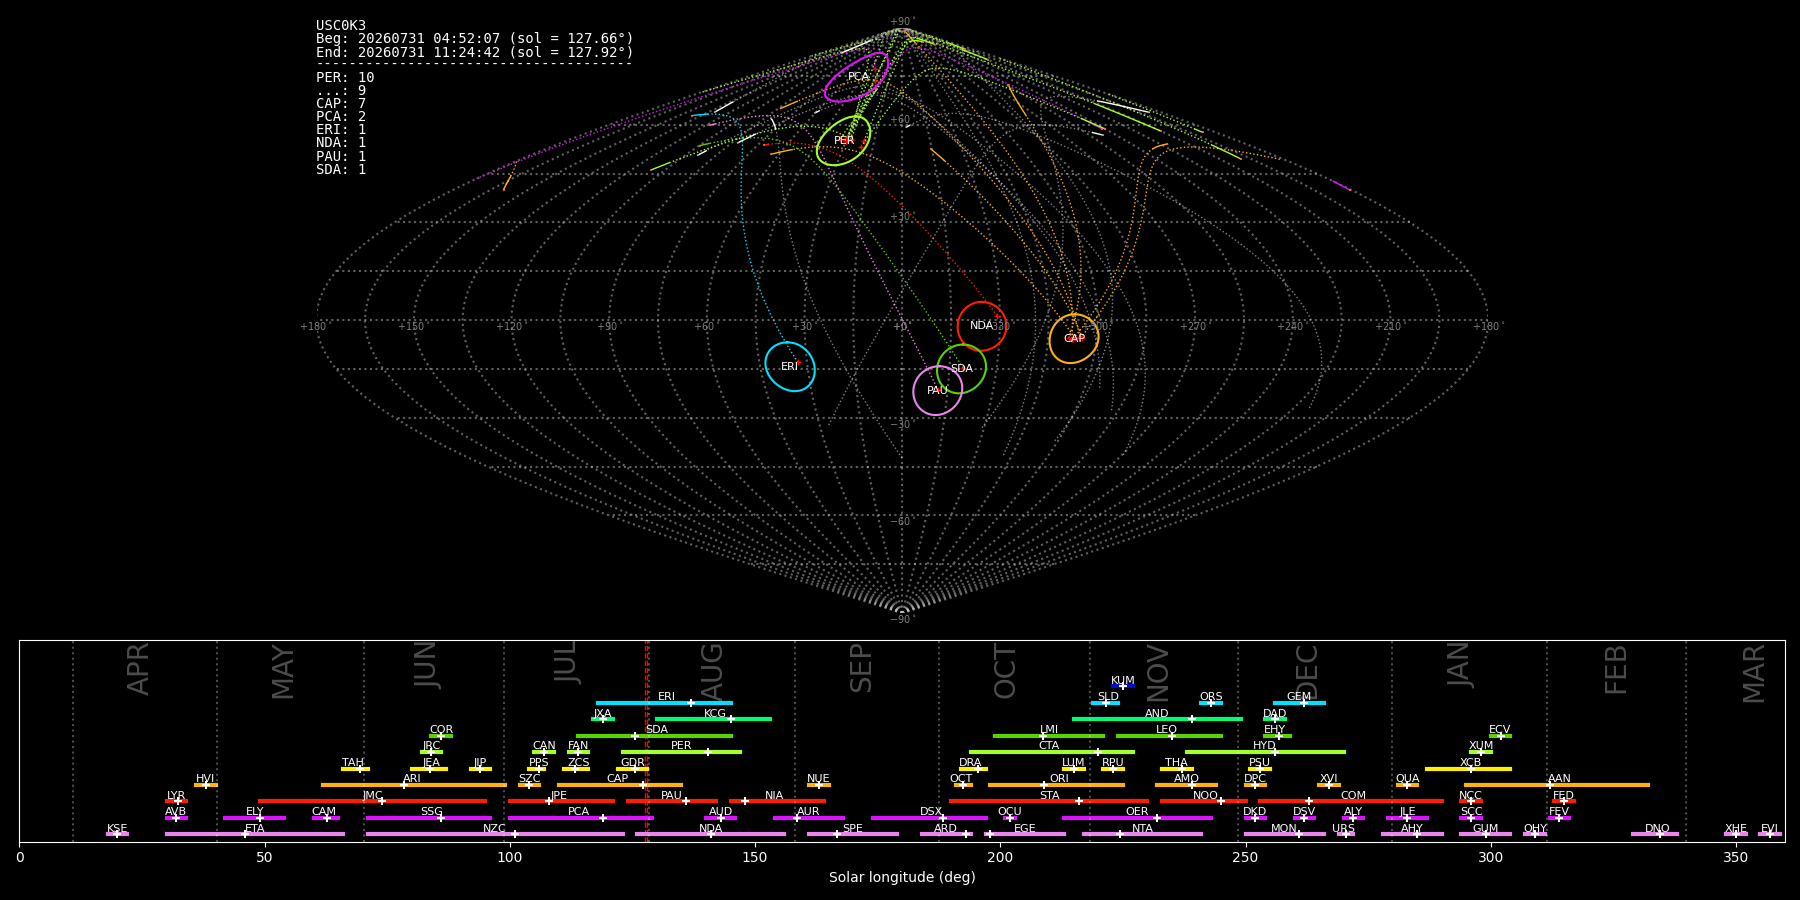Screen dimensions: 1800x900
Task: Select the STA shower bar in timeline
Action: click(1049, 801)
